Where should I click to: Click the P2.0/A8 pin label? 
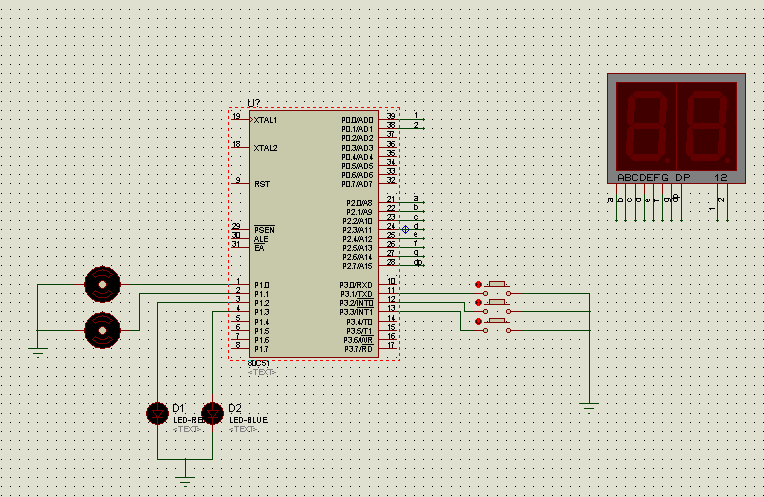coord(360,203)
